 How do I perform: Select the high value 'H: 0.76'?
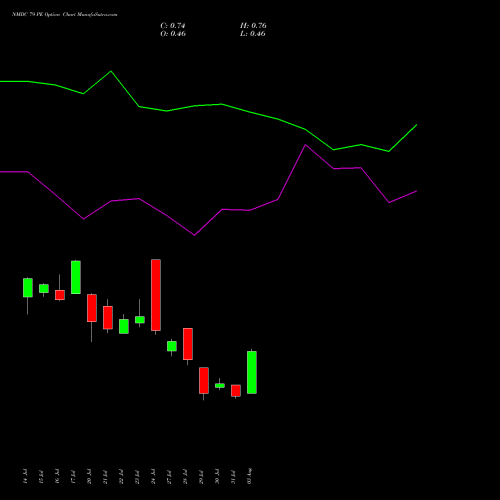[x=253, y=26]
